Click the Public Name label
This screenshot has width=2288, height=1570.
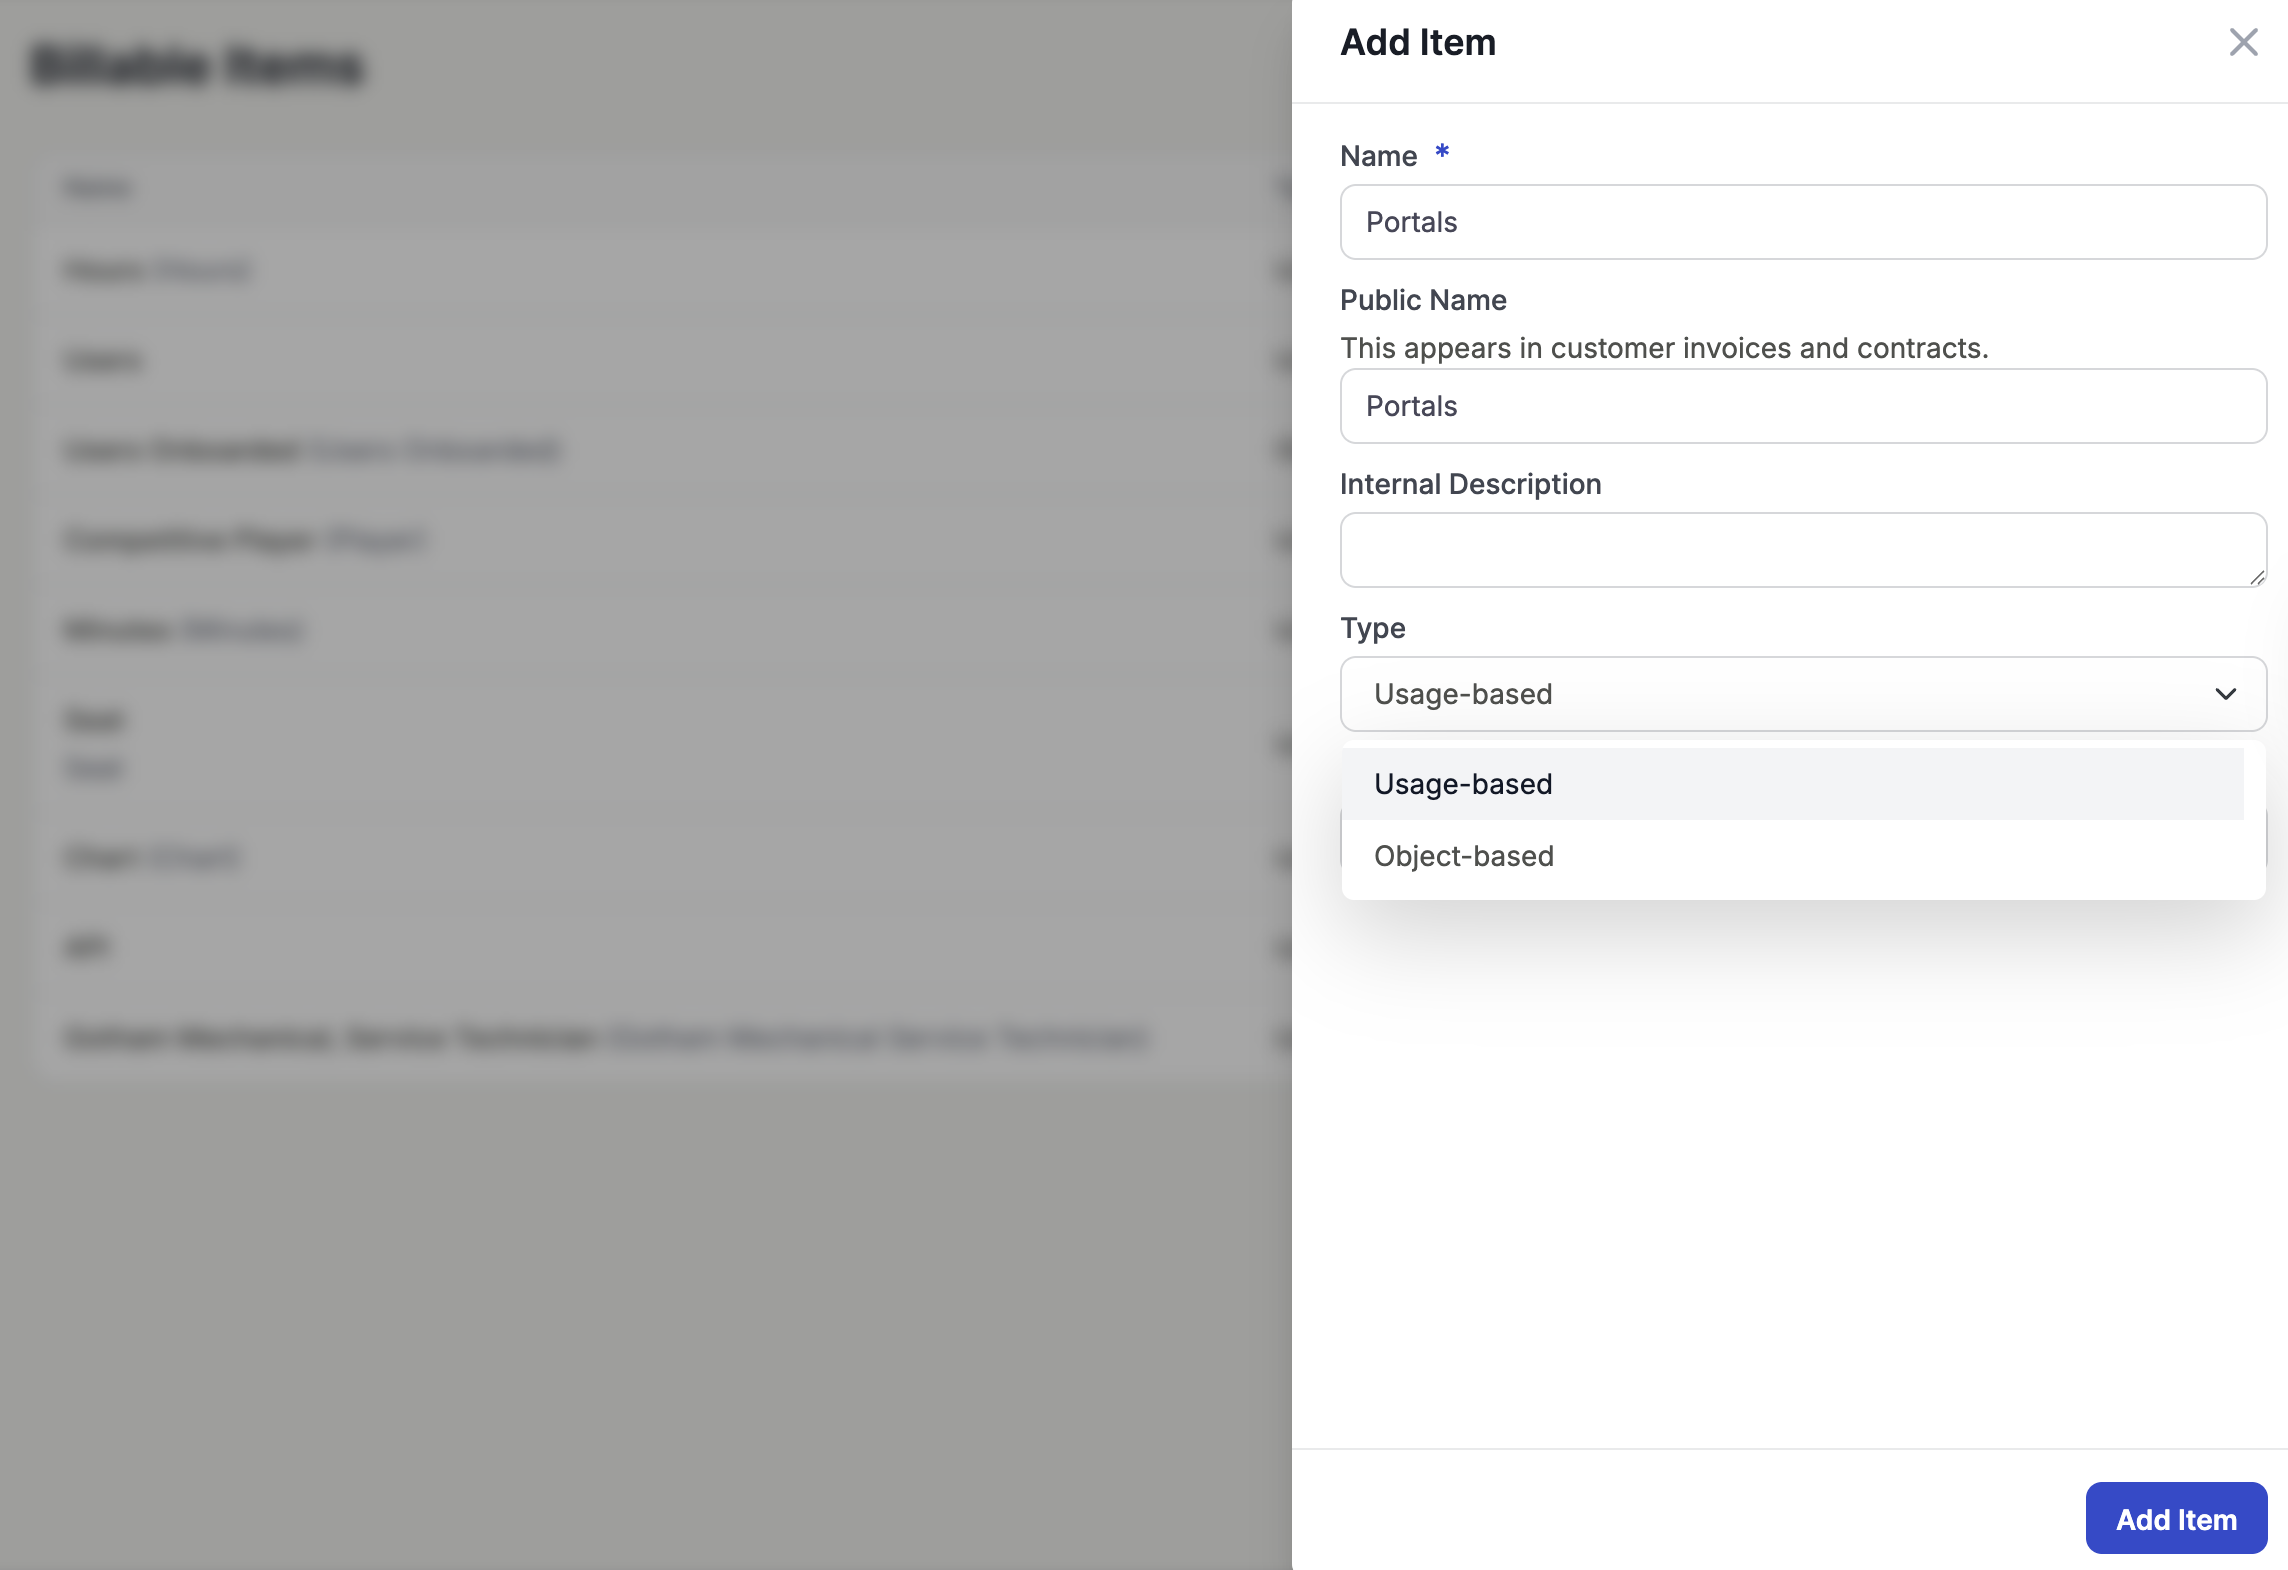click(x=1422, y=300)
